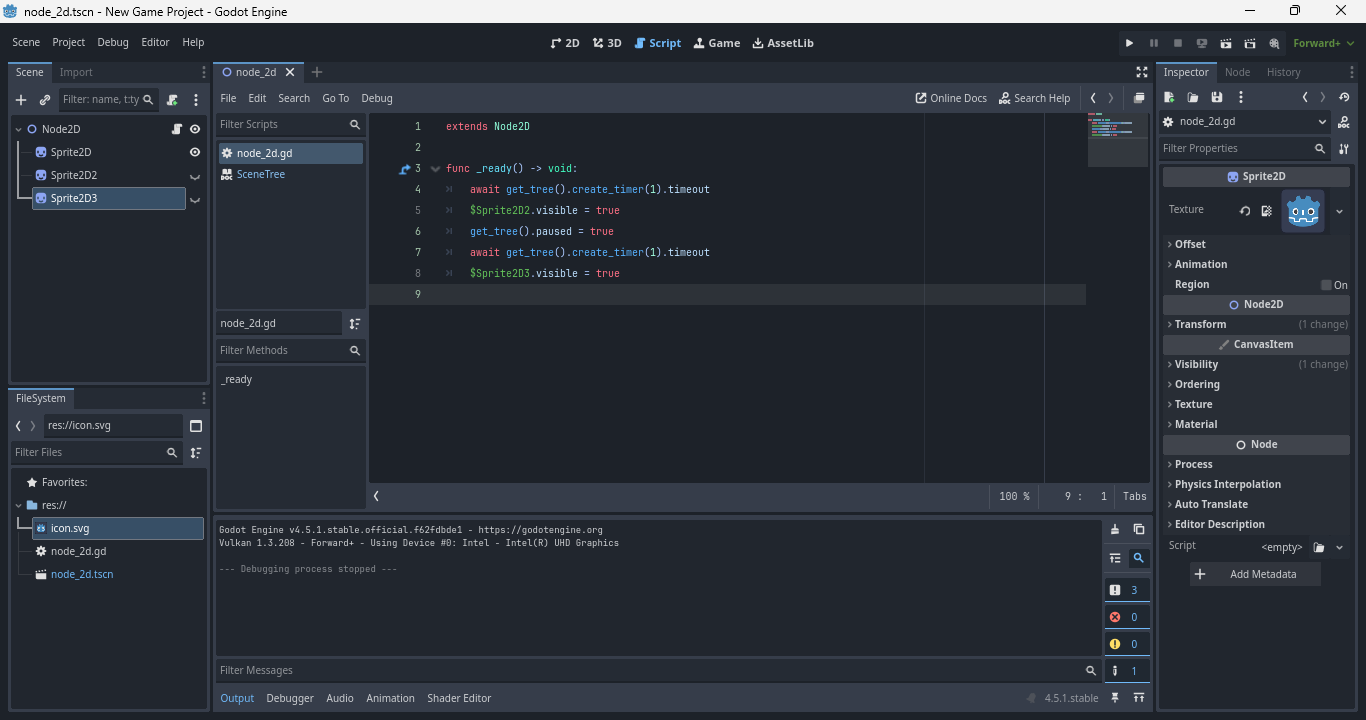Image resolution: width=1366 pixels, height=720 pixels.
Task: Toggle distraction-free mode in script editor
Action: [1142, 72]
